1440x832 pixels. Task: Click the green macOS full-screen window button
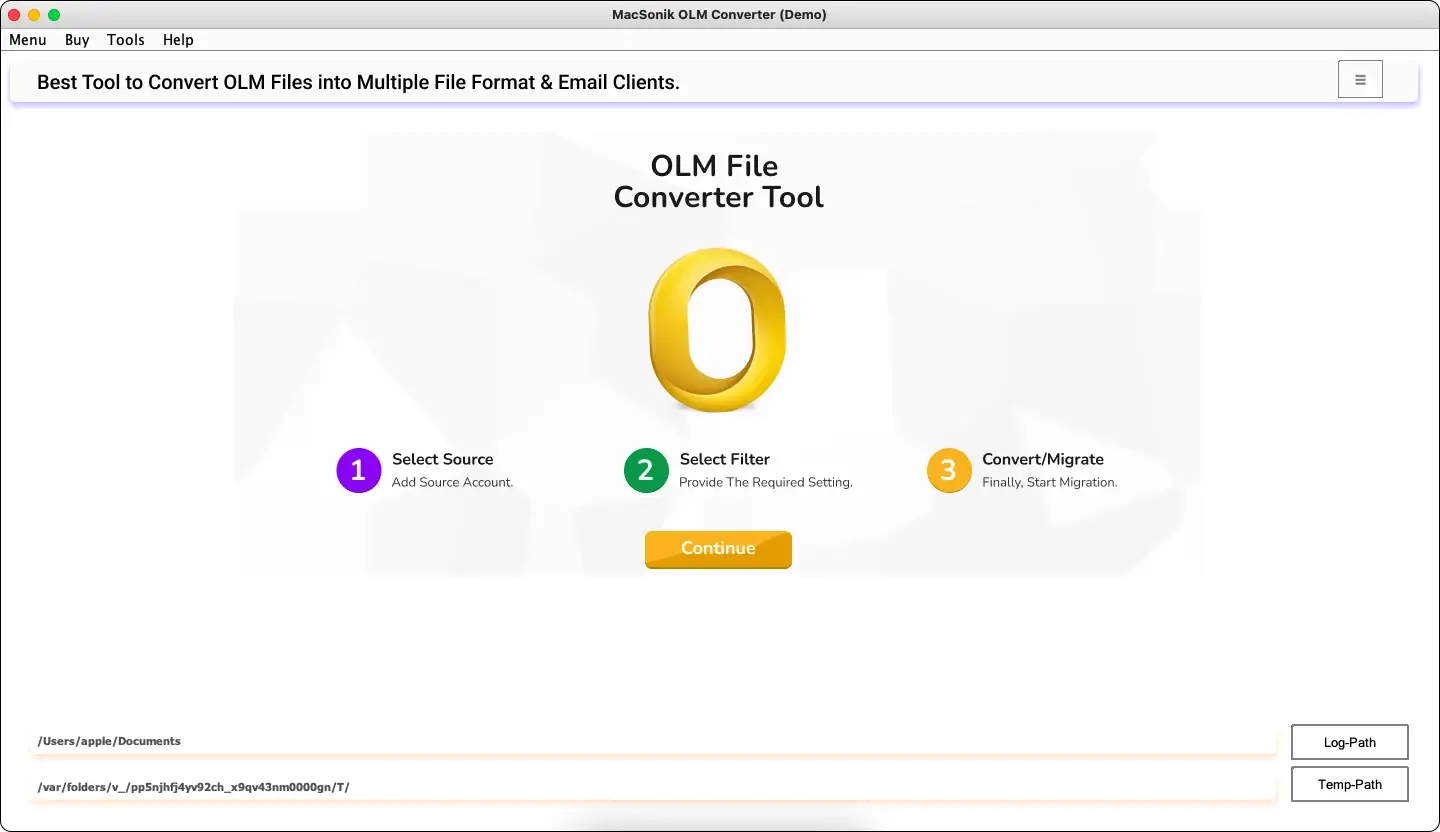[54, 15]
